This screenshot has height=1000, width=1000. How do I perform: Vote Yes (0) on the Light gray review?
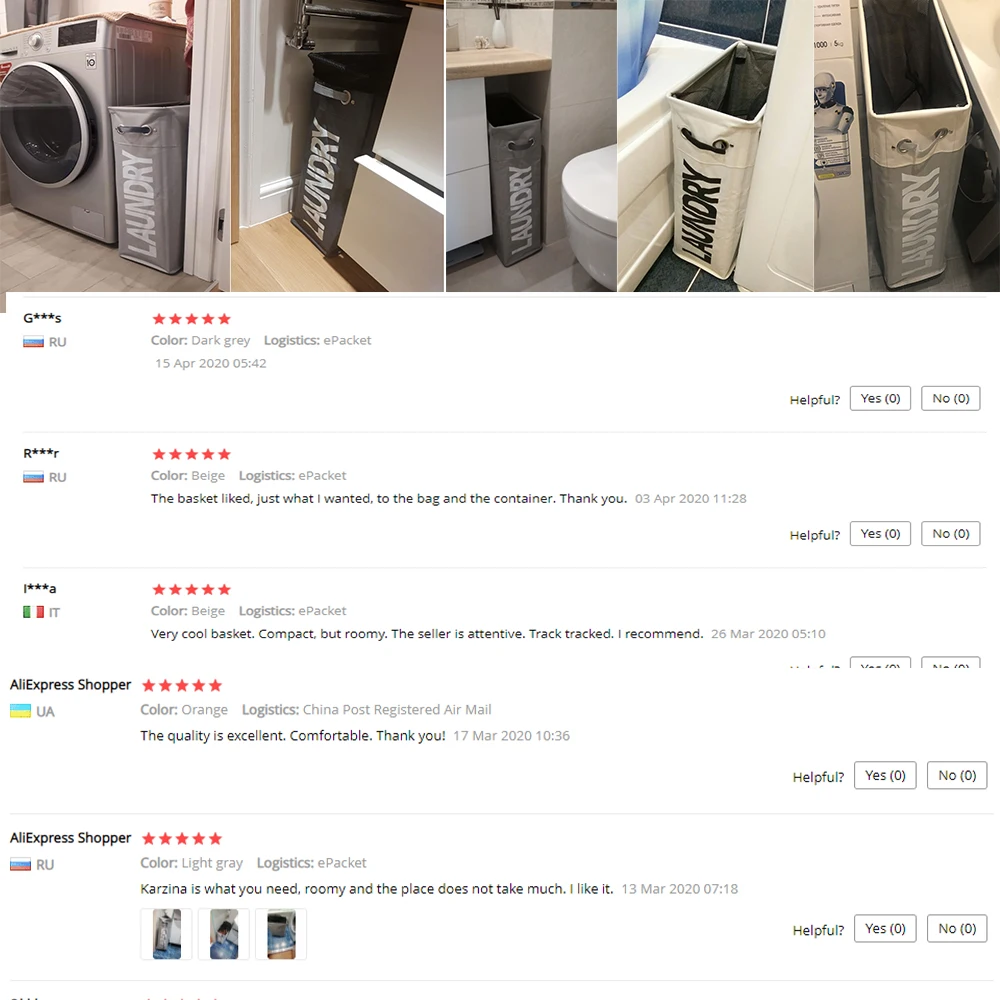(x=885, y=929)
